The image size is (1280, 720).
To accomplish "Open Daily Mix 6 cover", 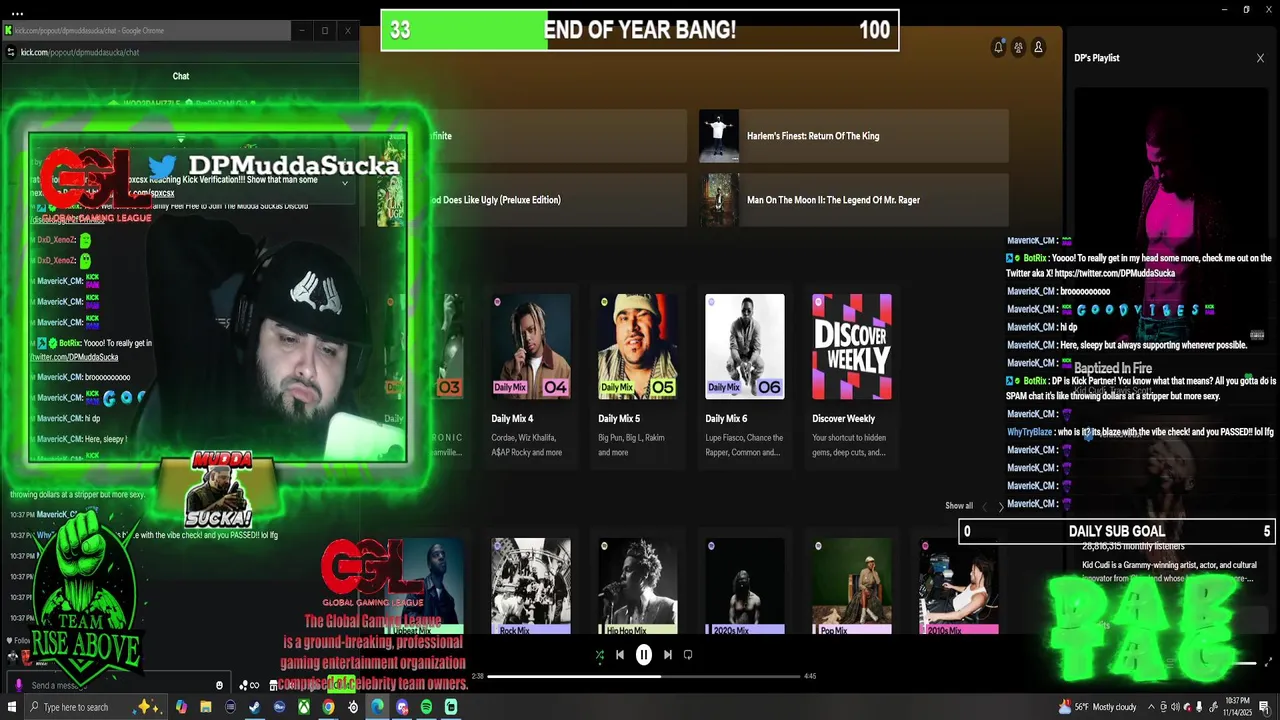I will click(745, 346).
